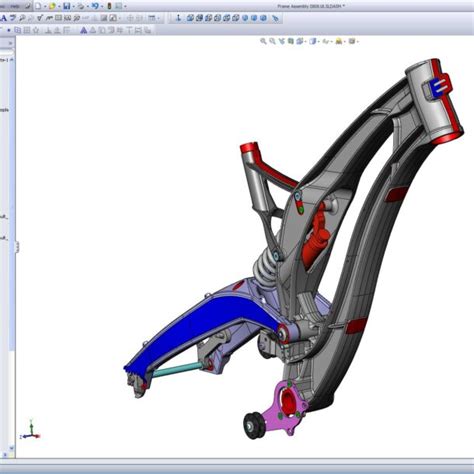Select the Surface Finish checkmark symbol tool
This screenshot has height=474, width=474.
tap(40, 18)
